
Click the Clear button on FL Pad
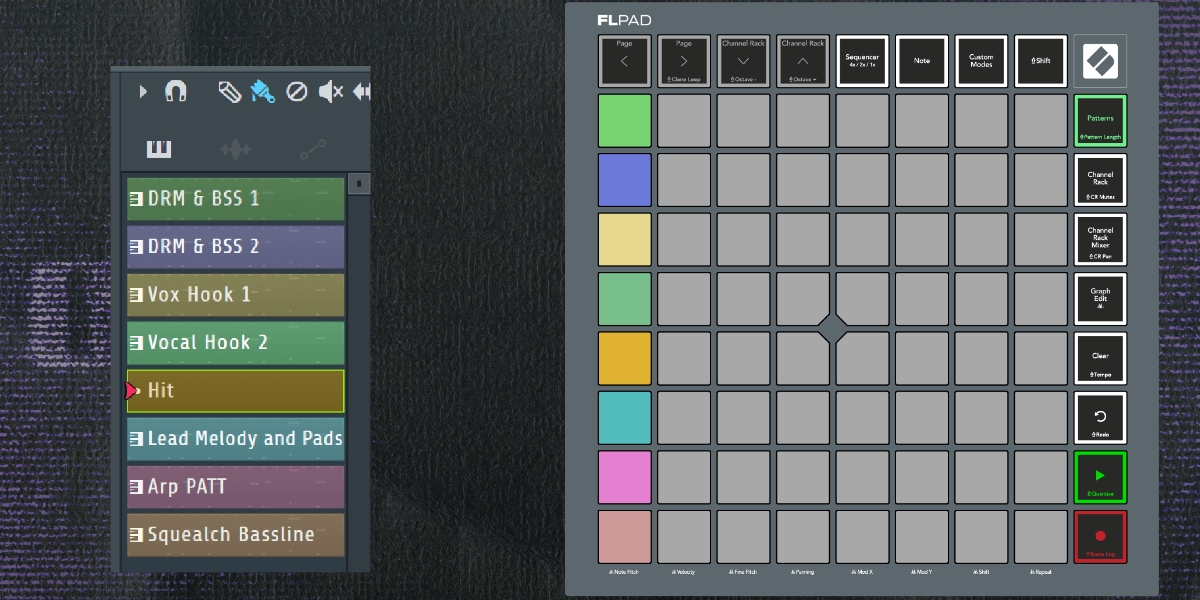1100,359
